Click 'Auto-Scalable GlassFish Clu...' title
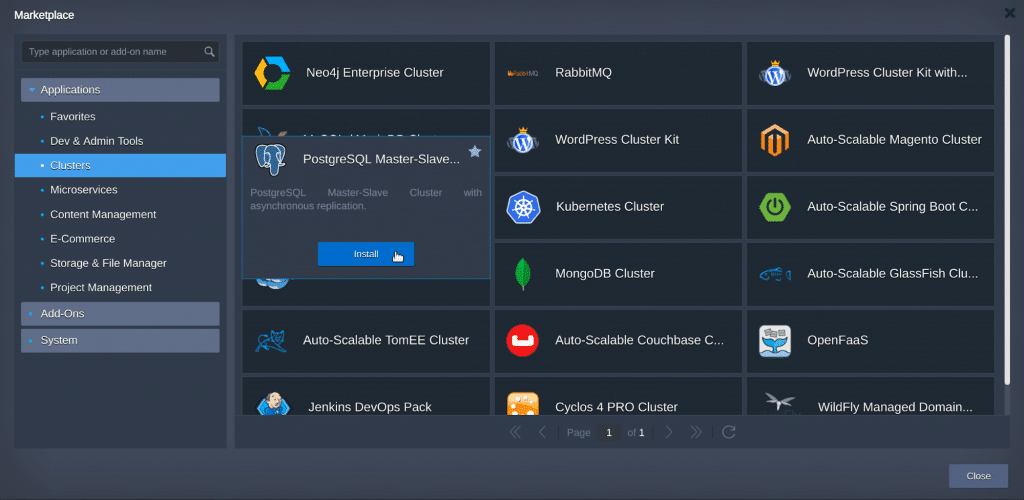 click(893, 273)
